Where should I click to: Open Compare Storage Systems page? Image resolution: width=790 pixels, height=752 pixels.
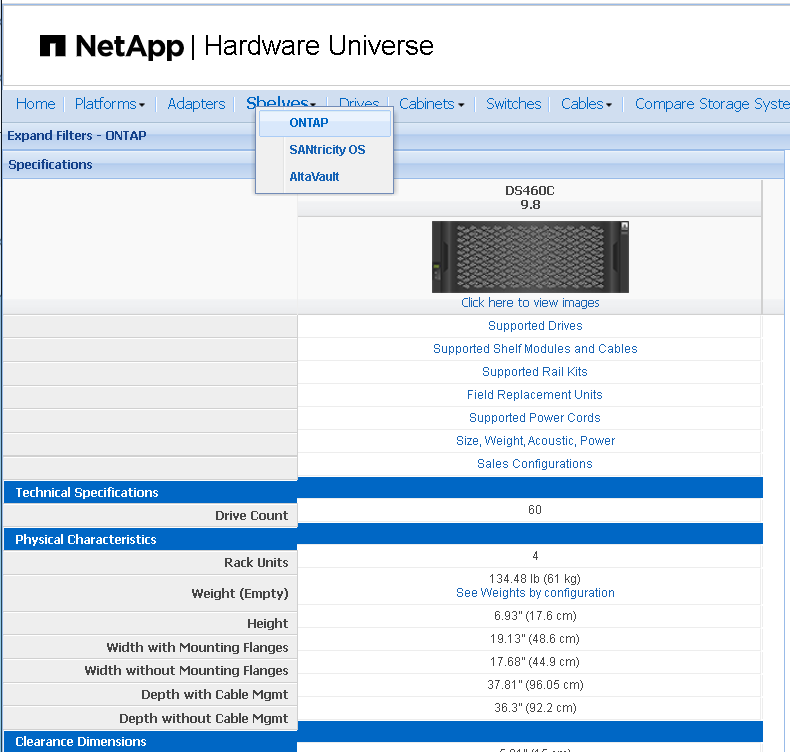click(711, 104)
